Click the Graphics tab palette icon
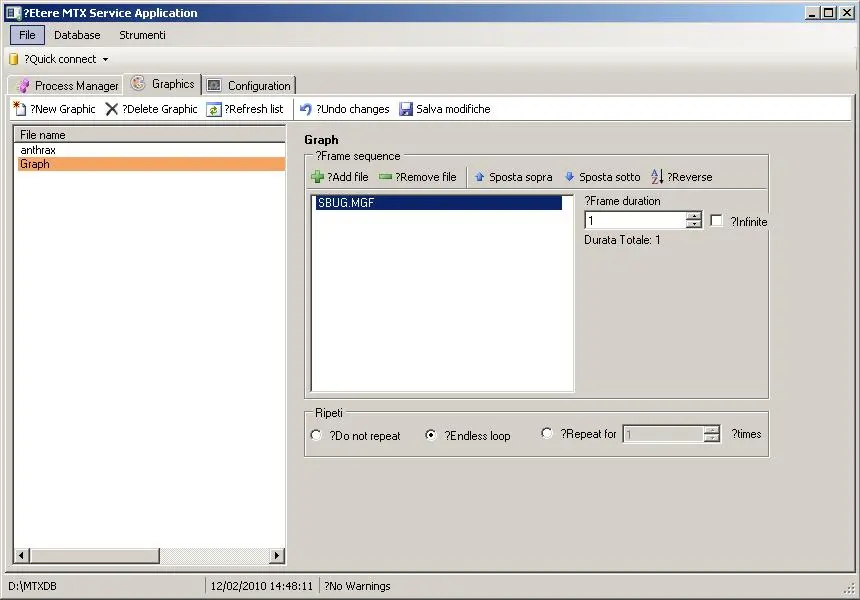The height and width of the screenshot is (600, 860). [138, 83]
